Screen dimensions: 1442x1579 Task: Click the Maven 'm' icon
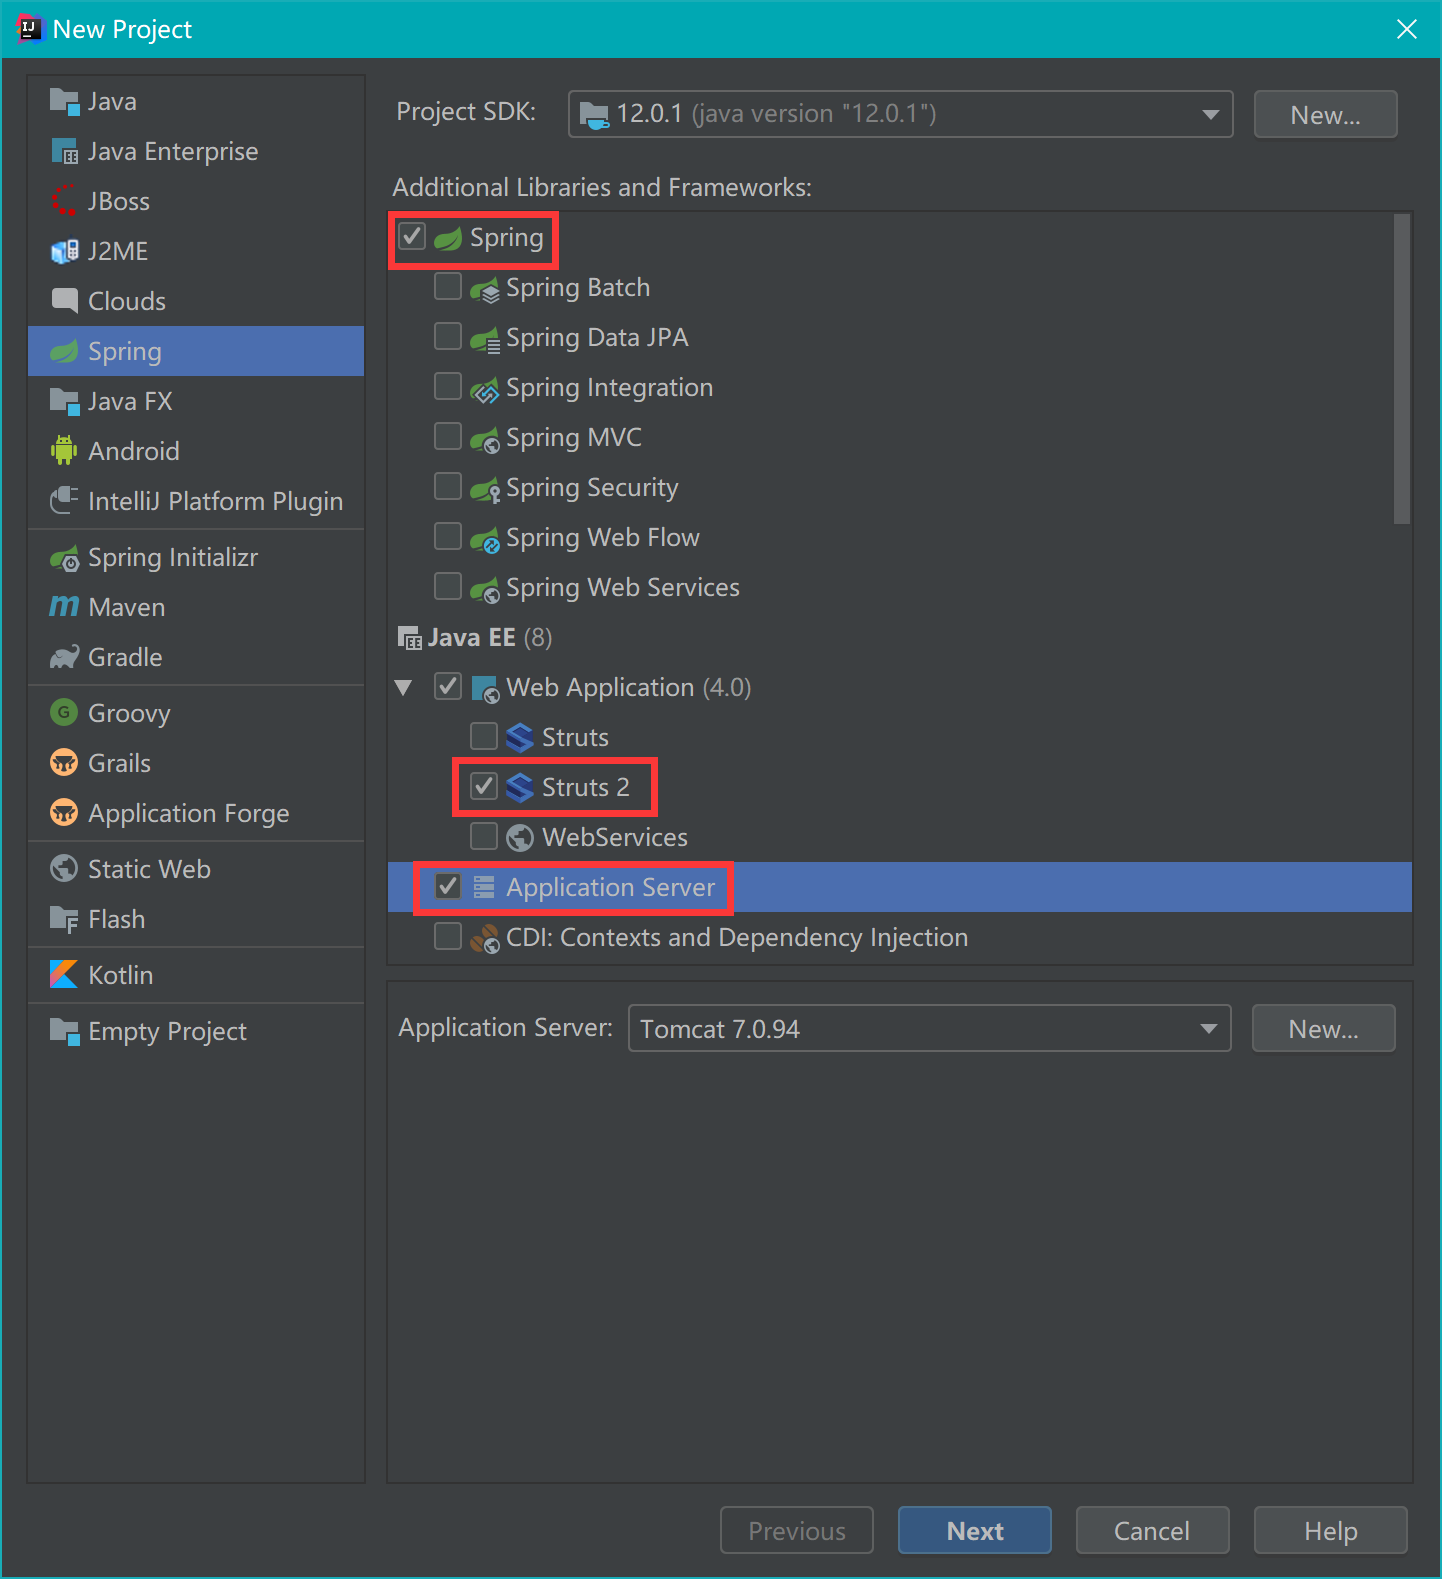click(64, 607)
